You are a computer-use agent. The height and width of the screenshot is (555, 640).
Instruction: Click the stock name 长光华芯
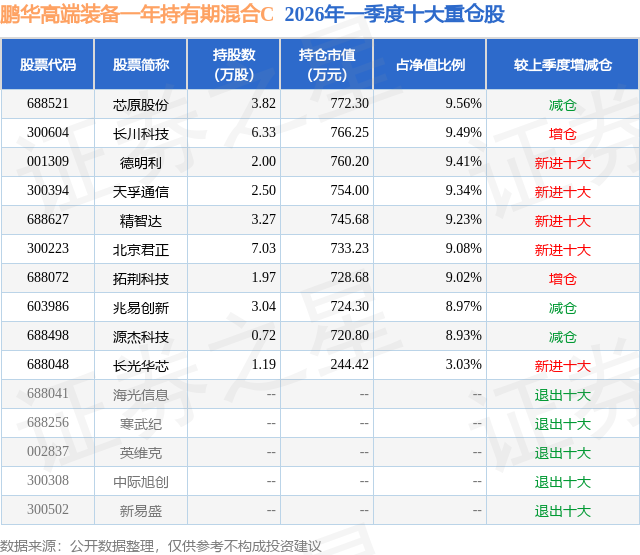click(x=141, y=366)
